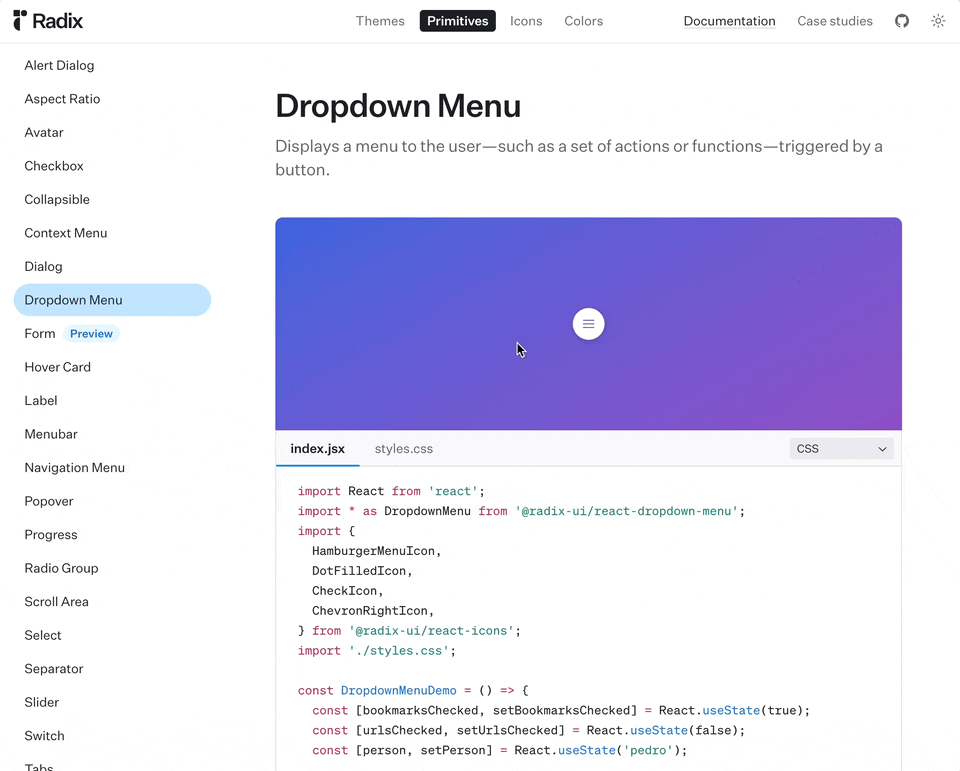Screen dimensions: 960x771
Task: Open the Separator sidebar item
Action: tap(54, 669)
